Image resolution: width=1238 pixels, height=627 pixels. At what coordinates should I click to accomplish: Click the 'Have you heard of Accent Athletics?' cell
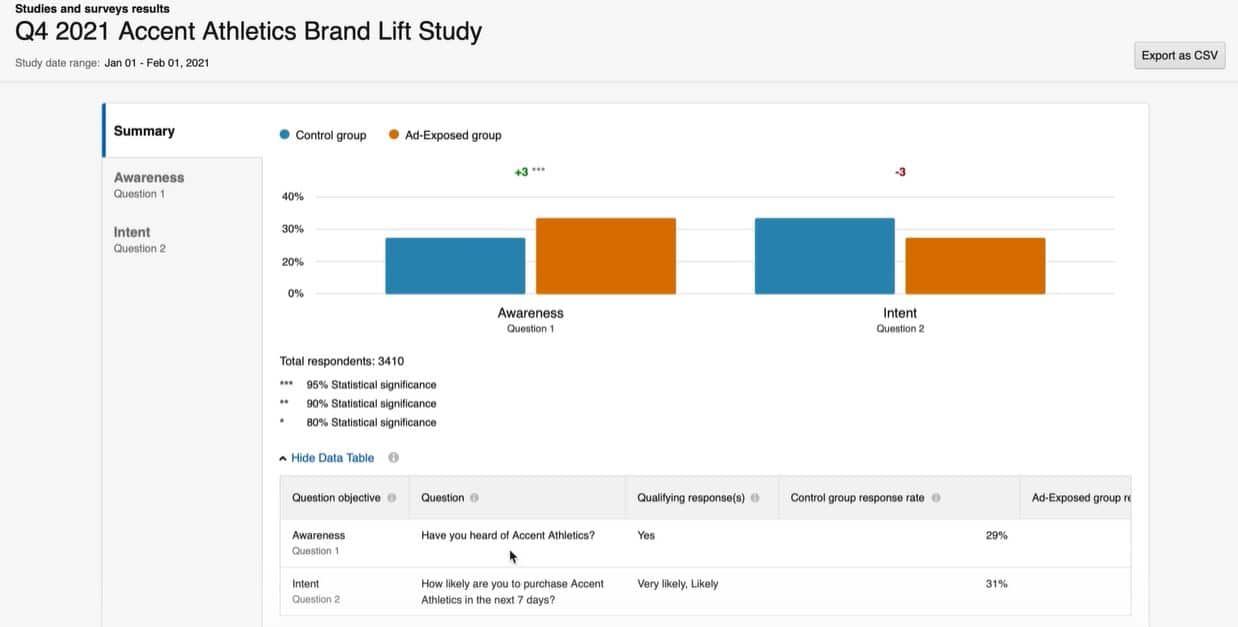[508, 535]
